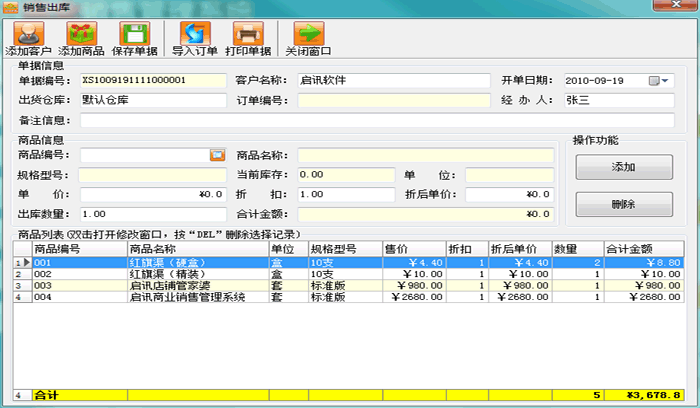Image resolution: width=700 pixels, height=408 pixels.
Task: Click the window icon in the title bar
Action: tap(11, 7)
